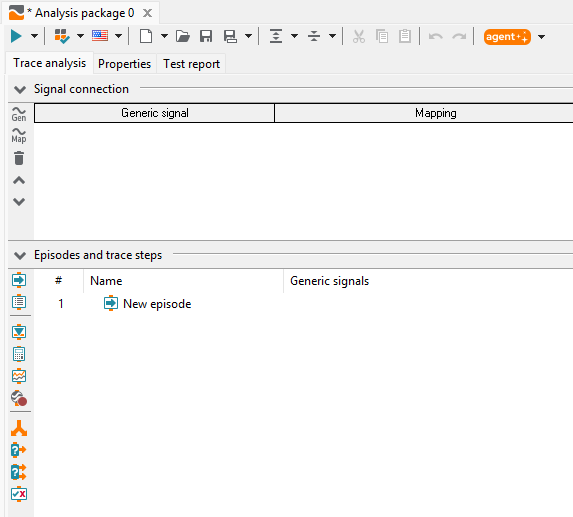
Task: Click the Save As icon
Action: click(230, 37)
